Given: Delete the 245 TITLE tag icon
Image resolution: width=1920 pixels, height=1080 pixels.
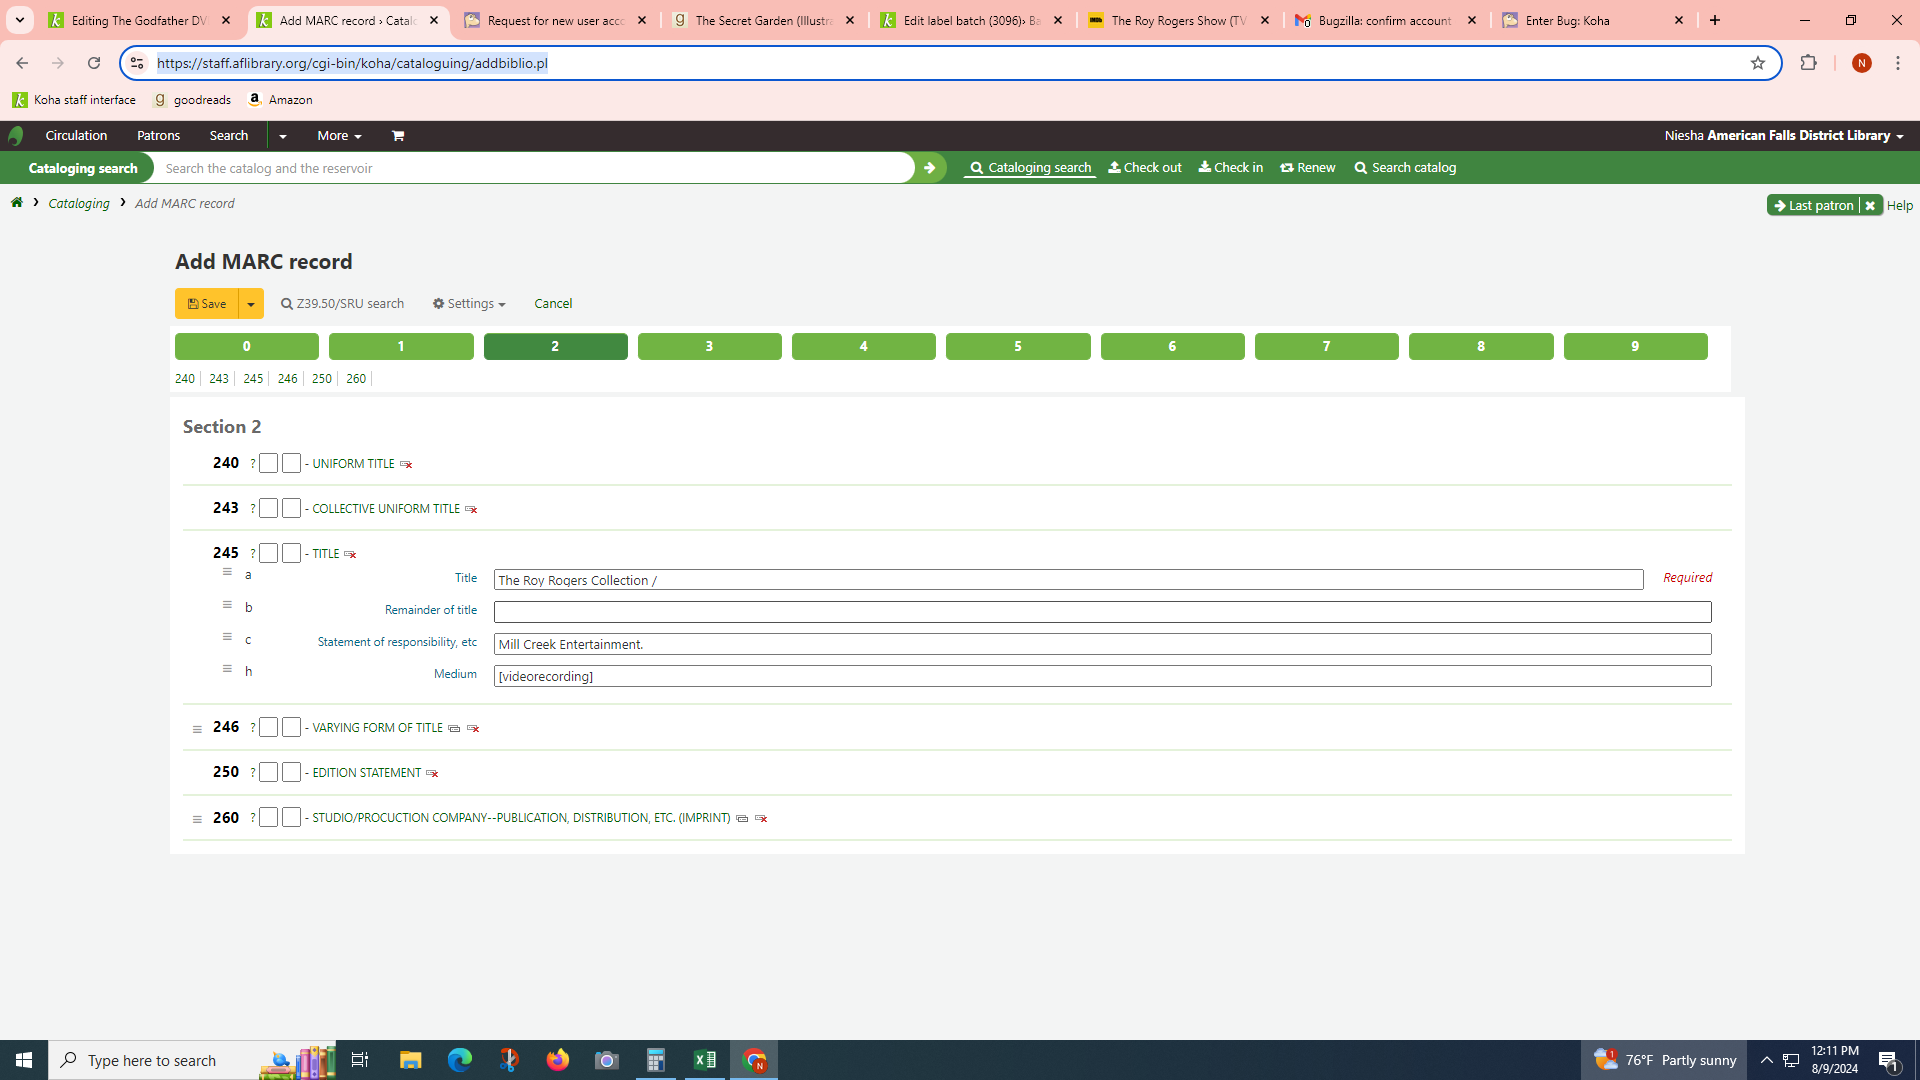Looking at the screenshot, I should [x=350, y=554].
